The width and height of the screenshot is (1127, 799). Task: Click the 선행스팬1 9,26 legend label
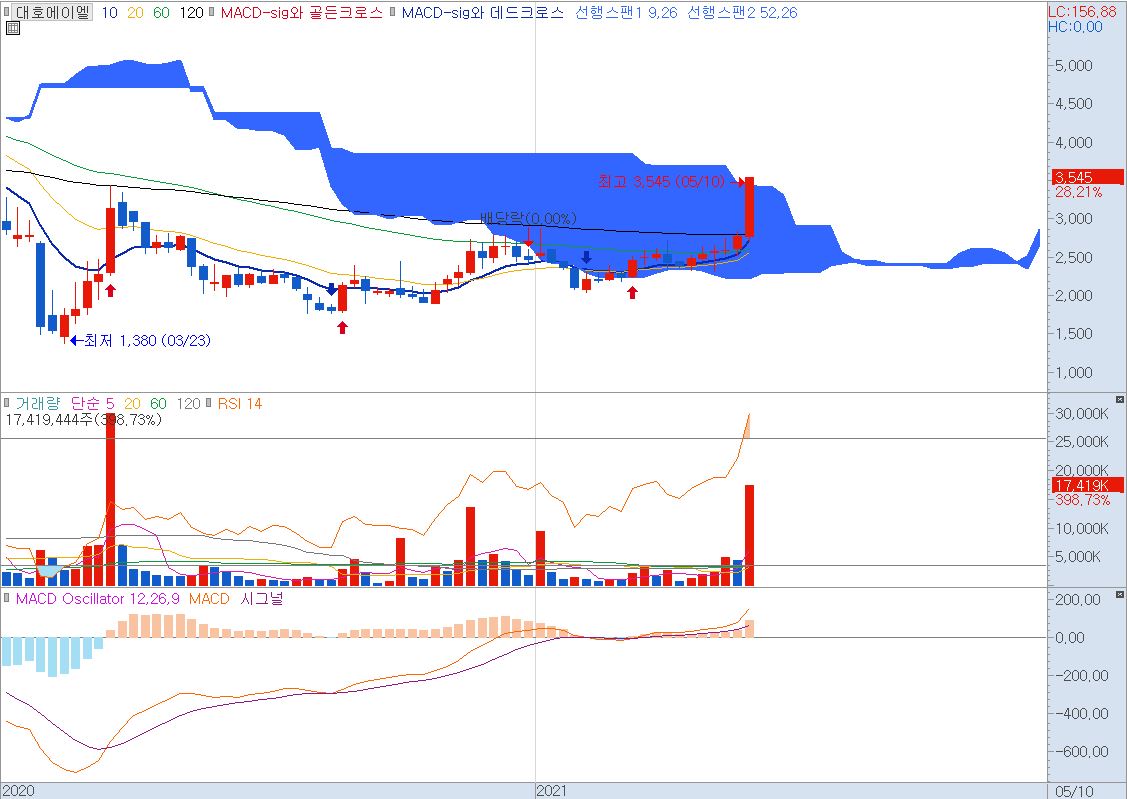(626, 12)
